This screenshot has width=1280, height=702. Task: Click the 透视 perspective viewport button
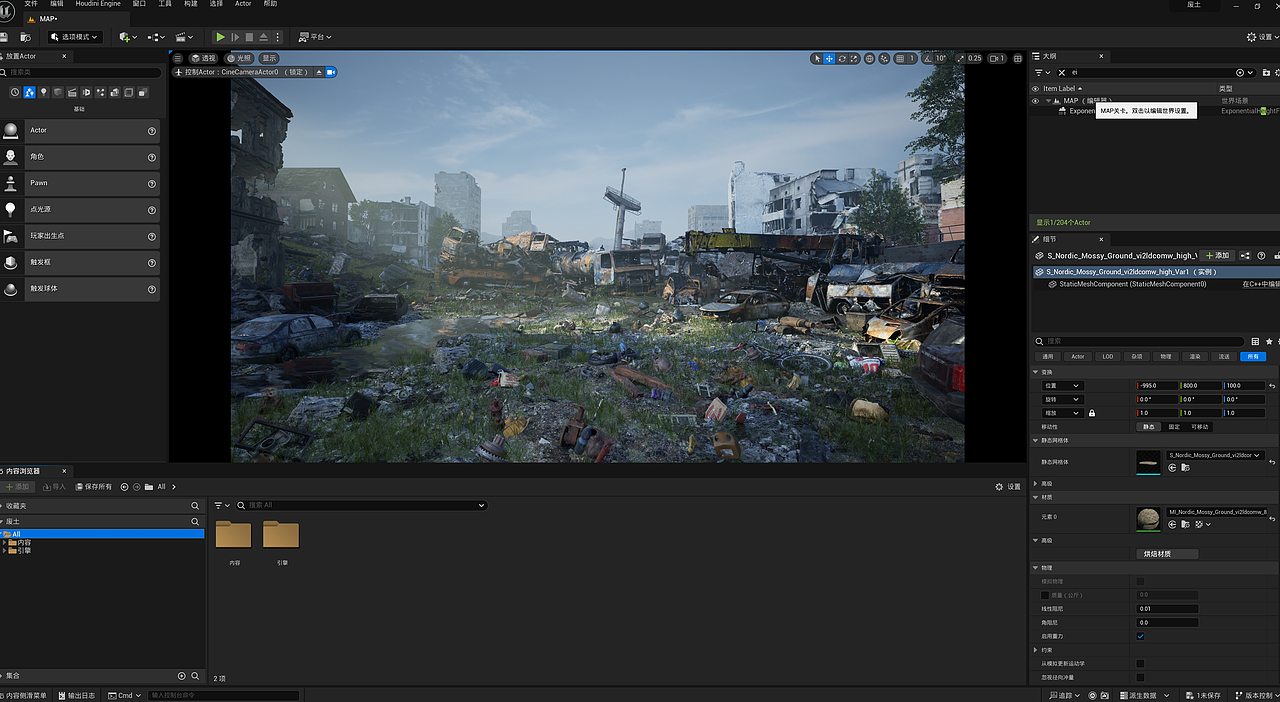204,58
